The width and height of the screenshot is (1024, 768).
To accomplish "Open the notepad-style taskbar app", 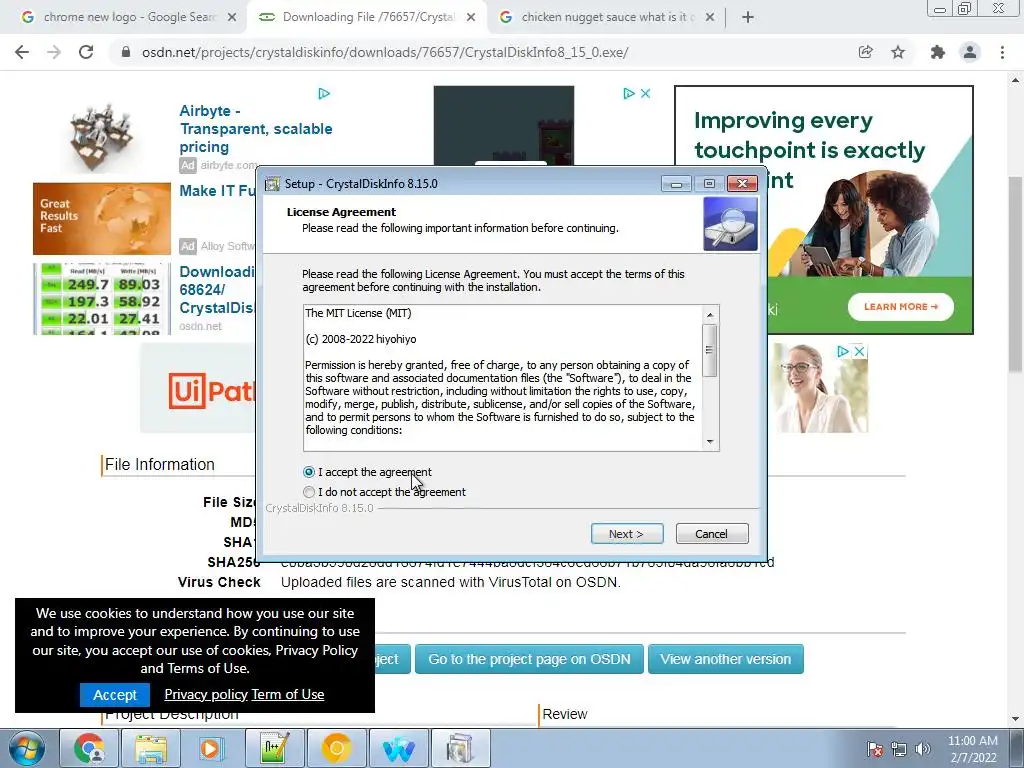I will (274, 748).
